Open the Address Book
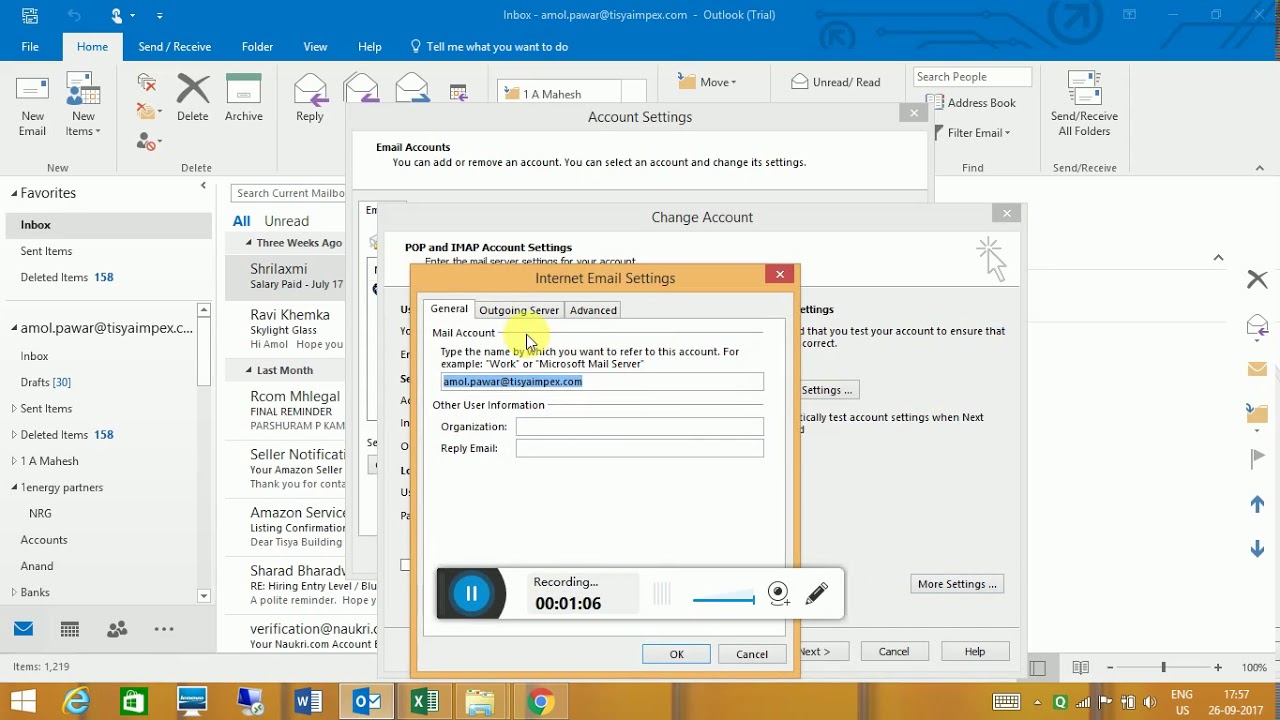 (x=971, y=103)
